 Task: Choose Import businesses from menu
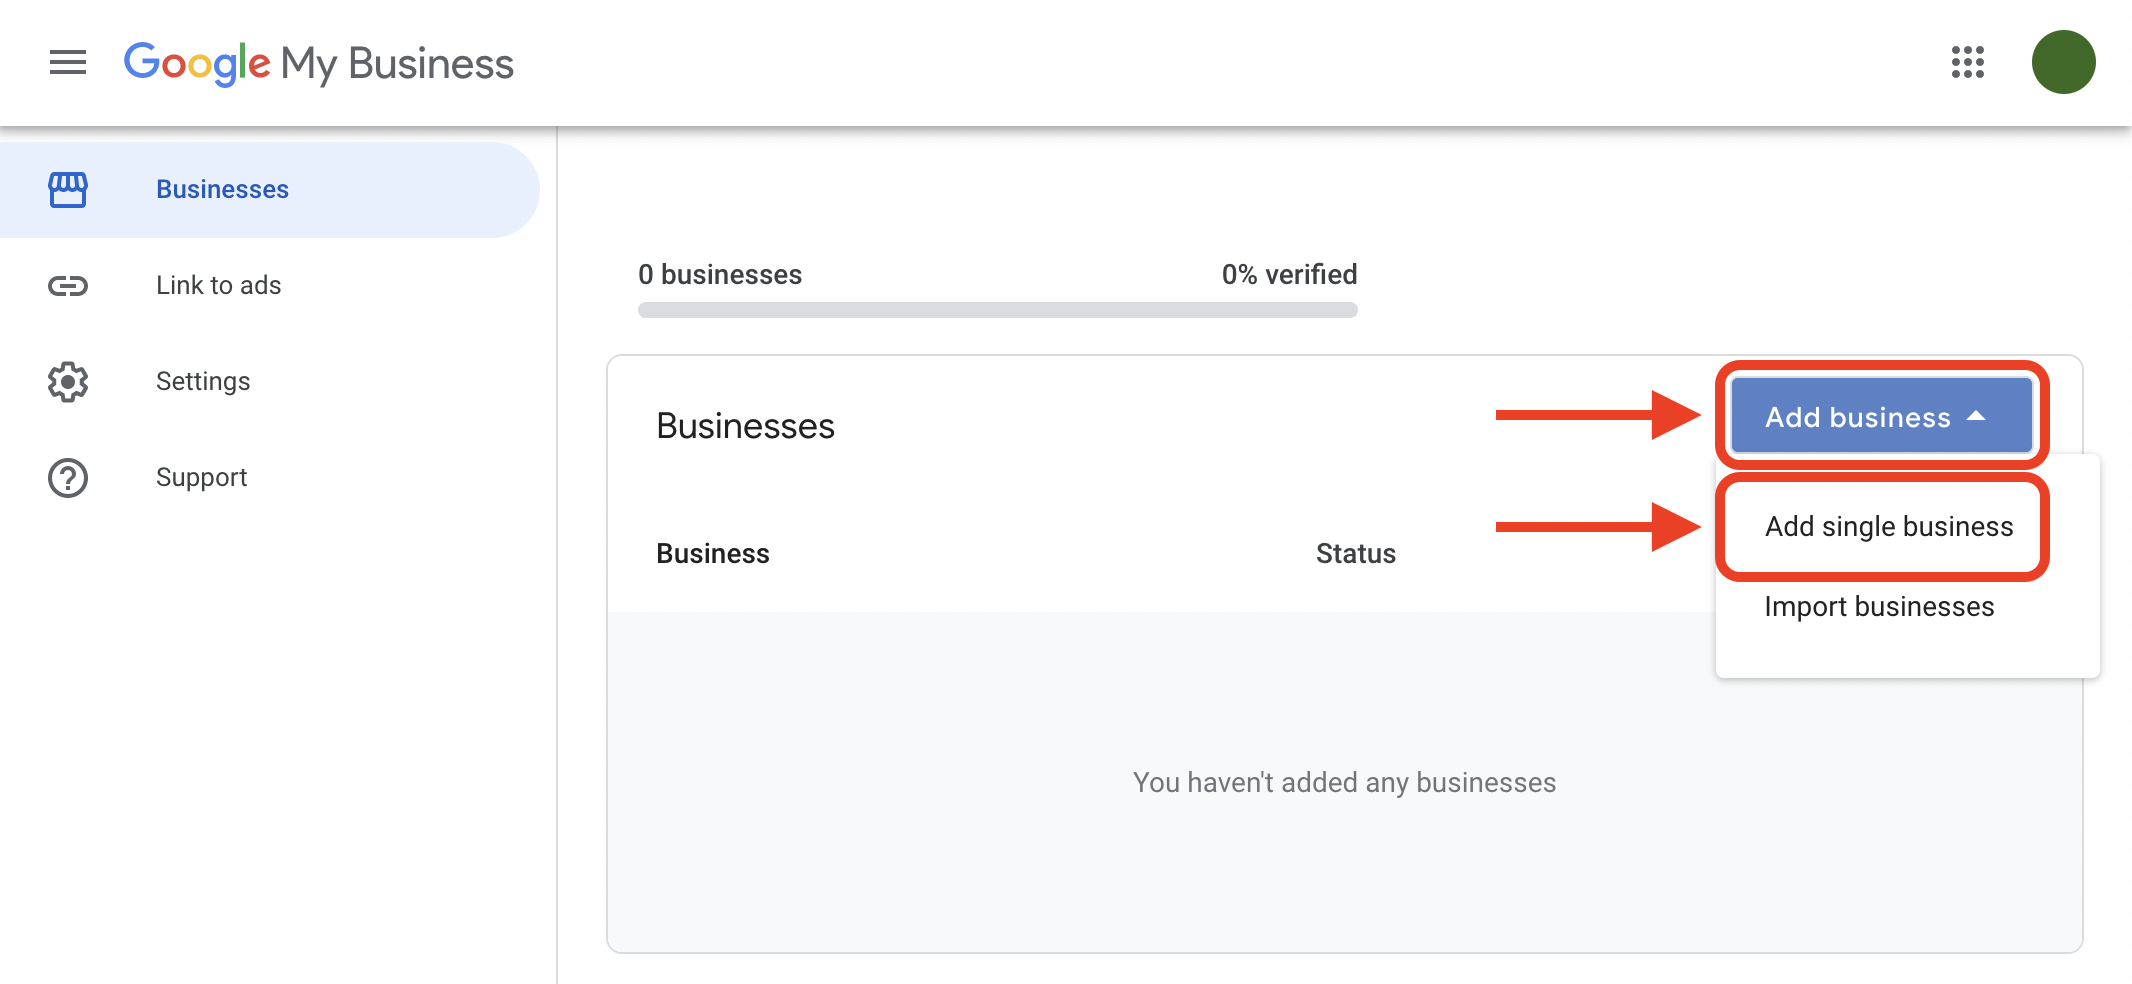[1879, 606]
